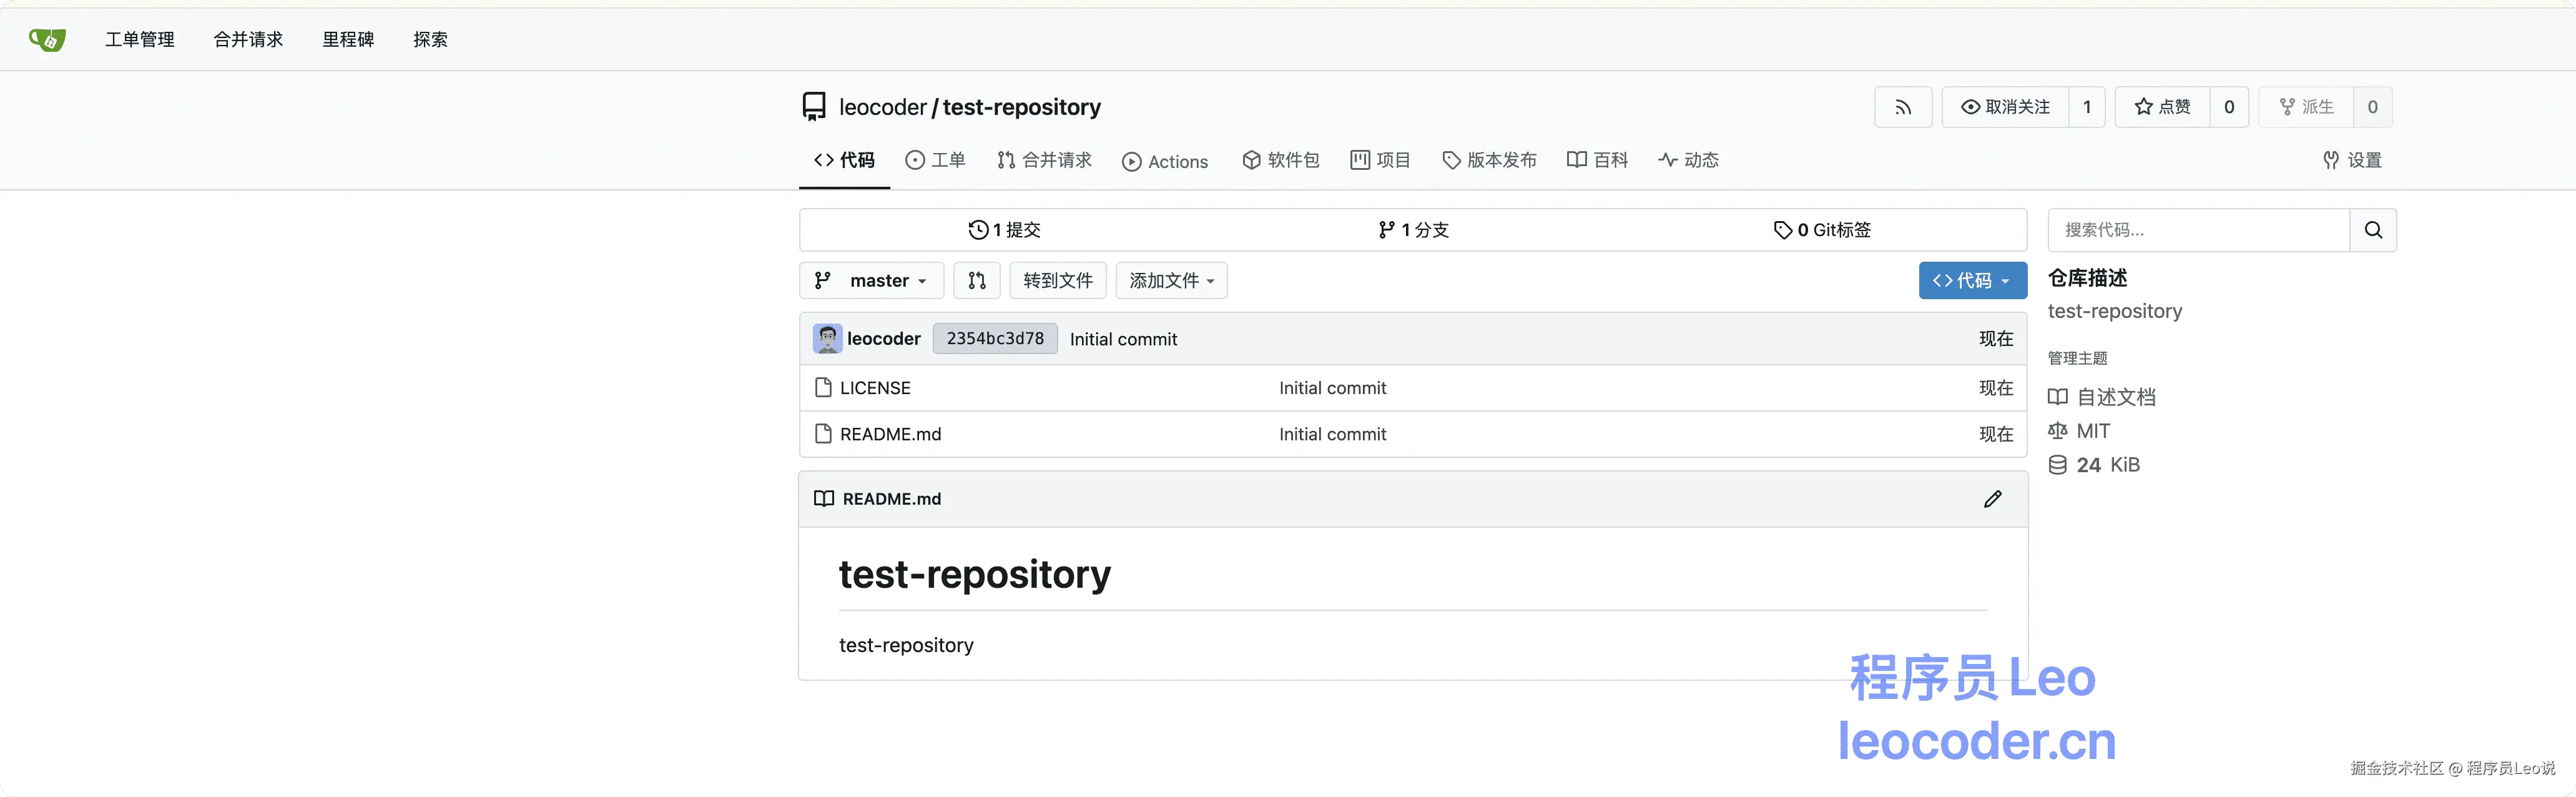Open the Wiki (百科) tab
Viewport: 2576px width, 797px height.
click(1597, 160)
